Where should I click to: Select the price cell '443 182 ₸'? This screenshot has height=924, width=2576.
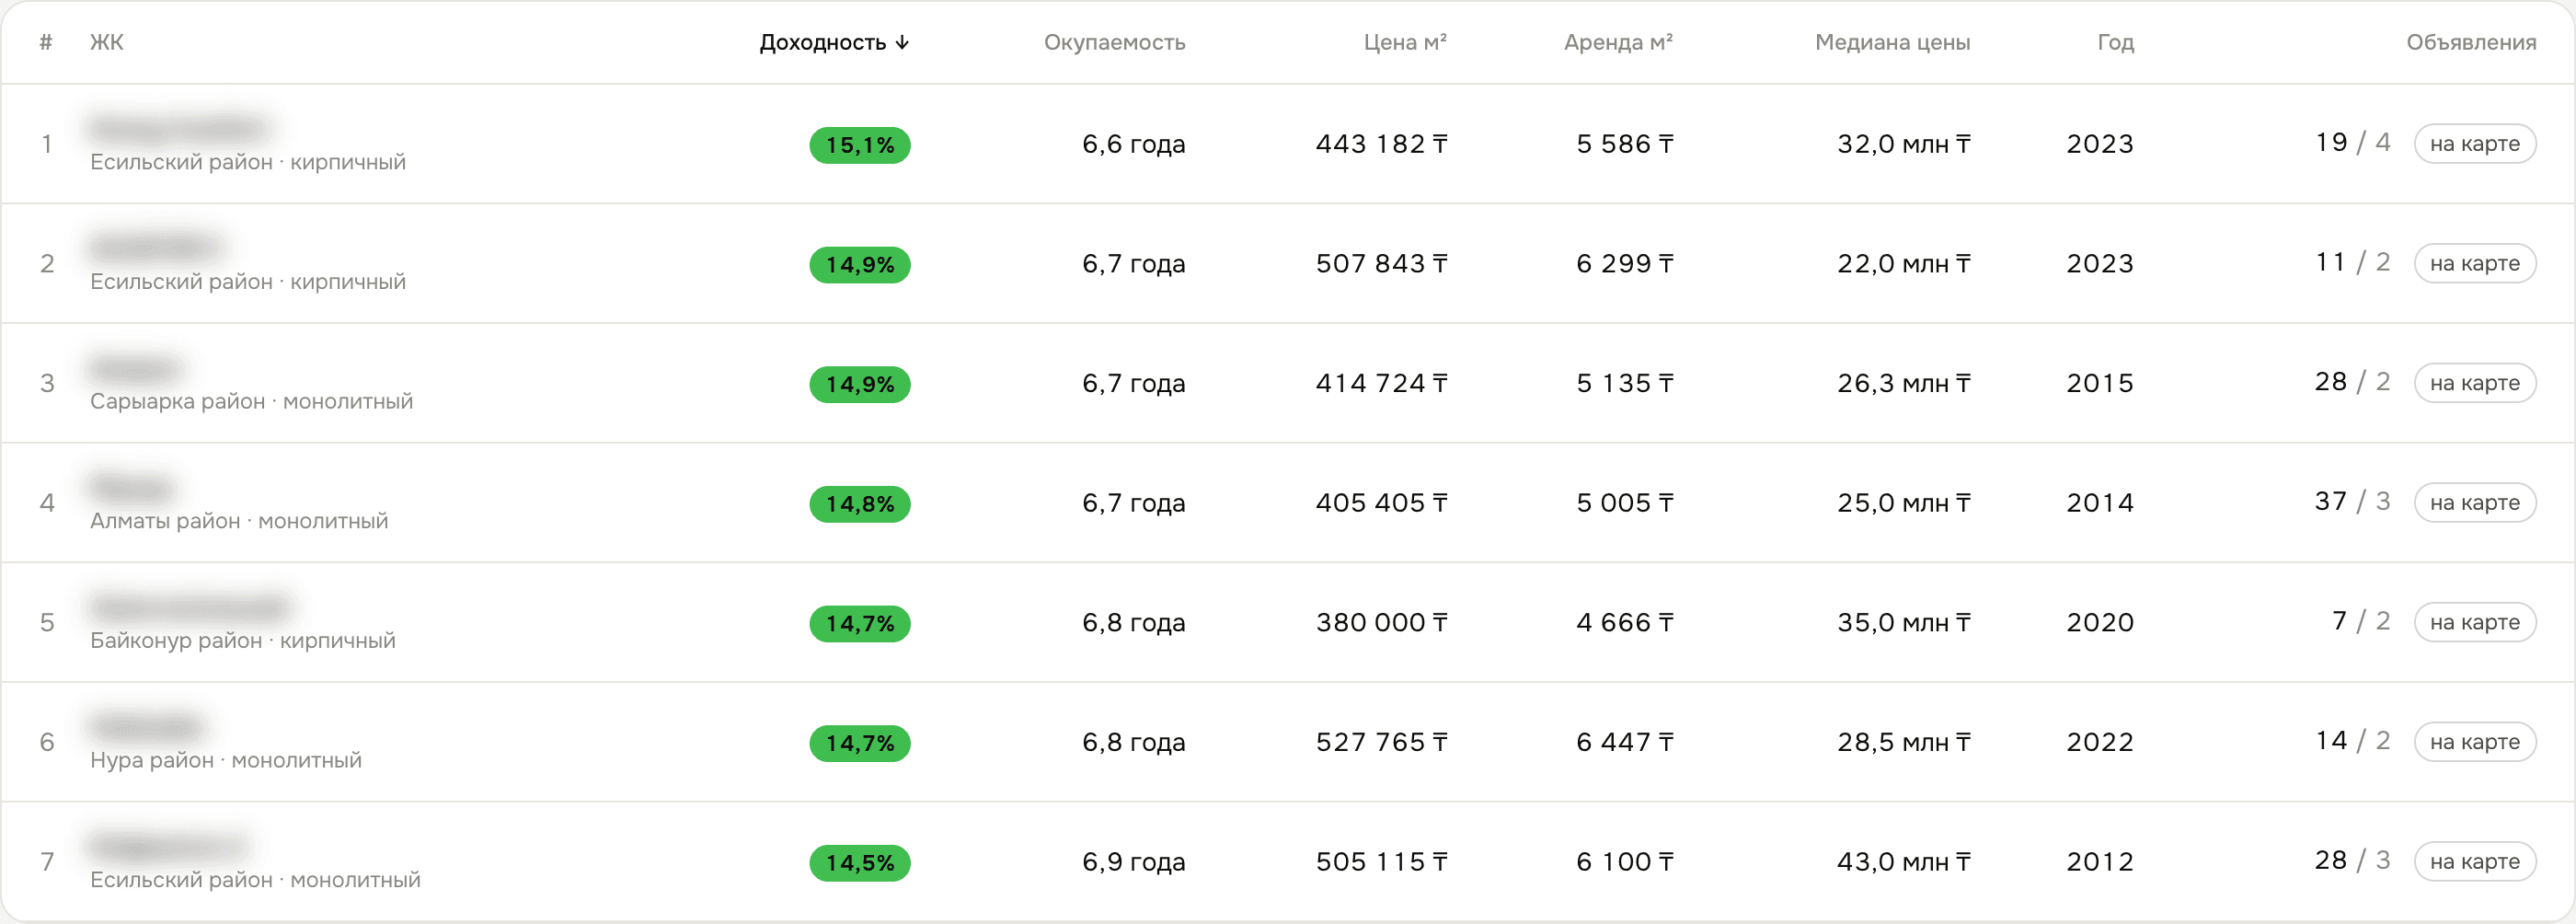[x=1381, y=145]
